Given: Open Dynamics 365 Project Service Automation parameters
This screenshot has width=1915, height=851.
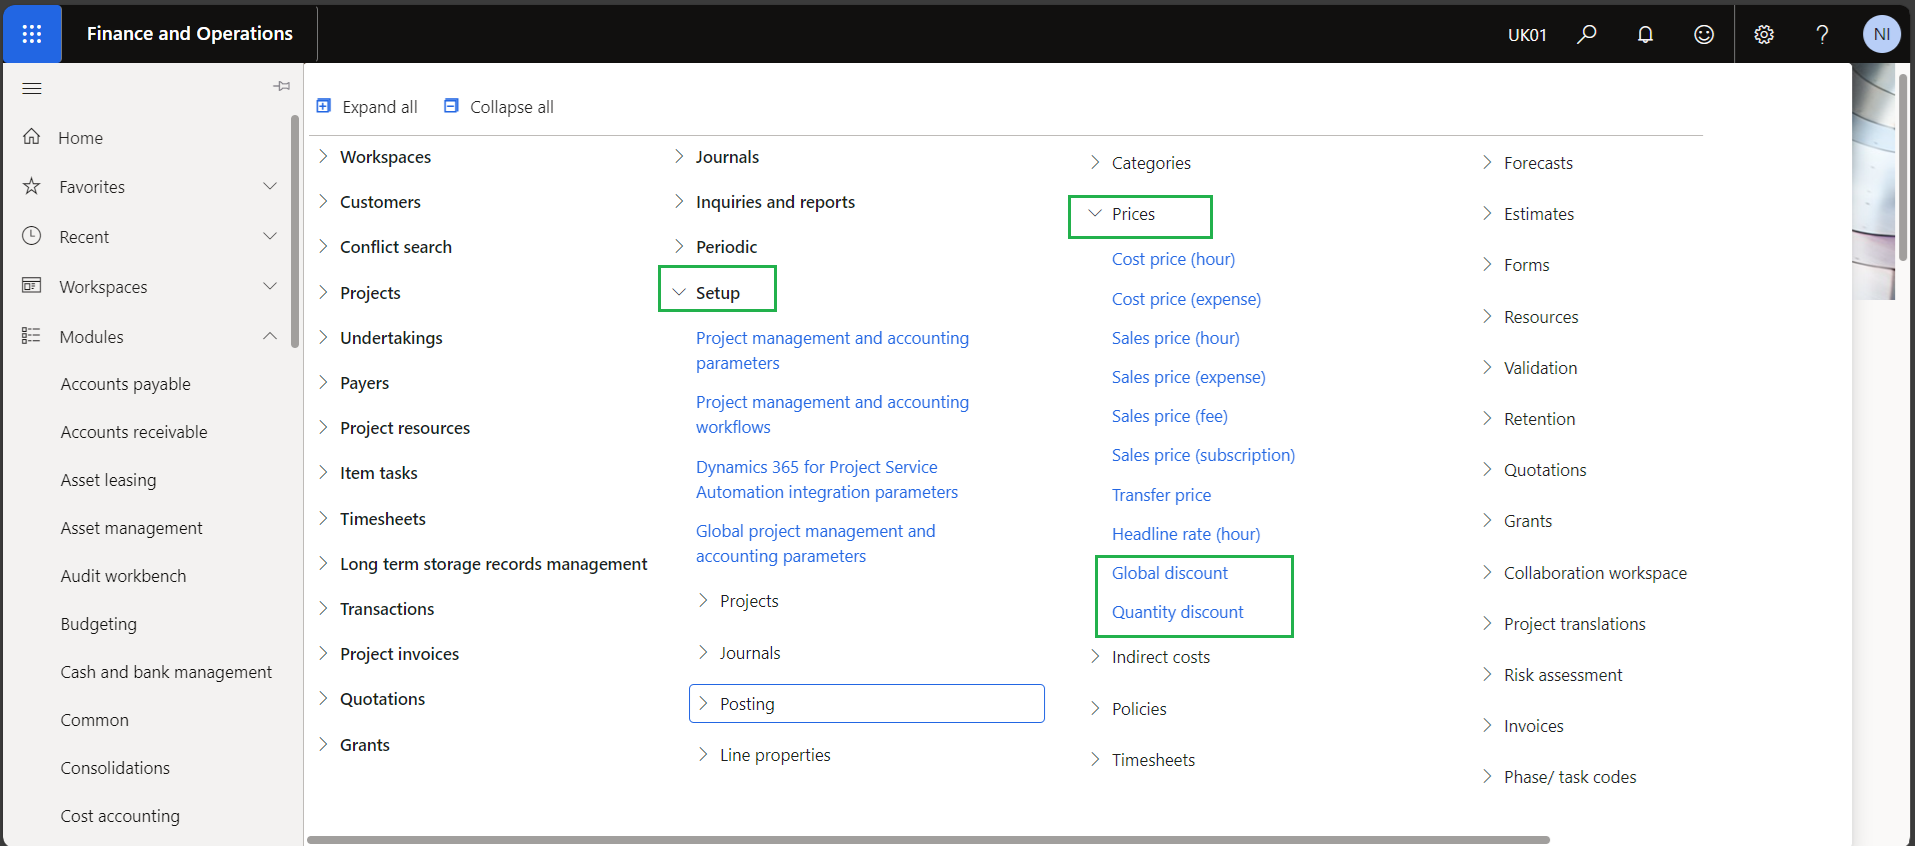Looking at the screenshot, I should click(x=827, y=480).
